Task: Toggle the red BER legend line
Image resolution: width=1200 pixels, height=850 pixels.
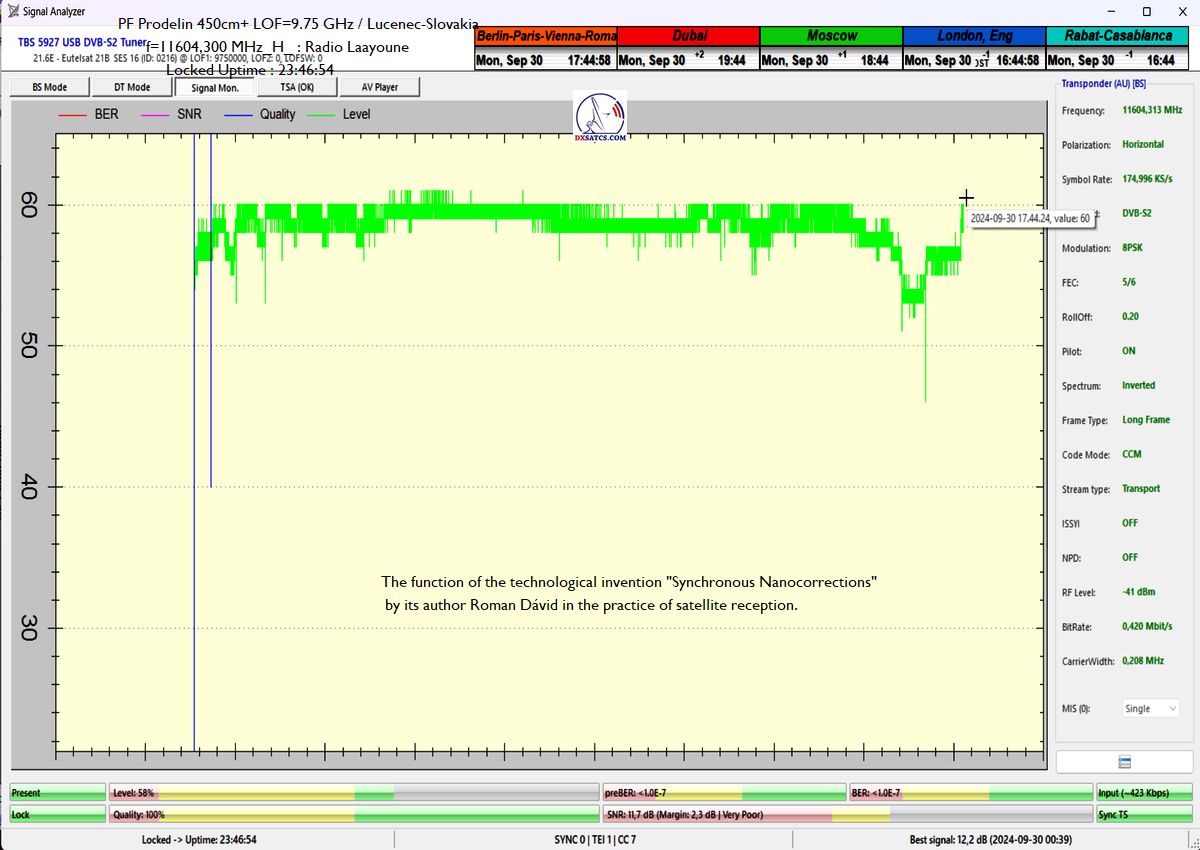Action: point(73,115)
